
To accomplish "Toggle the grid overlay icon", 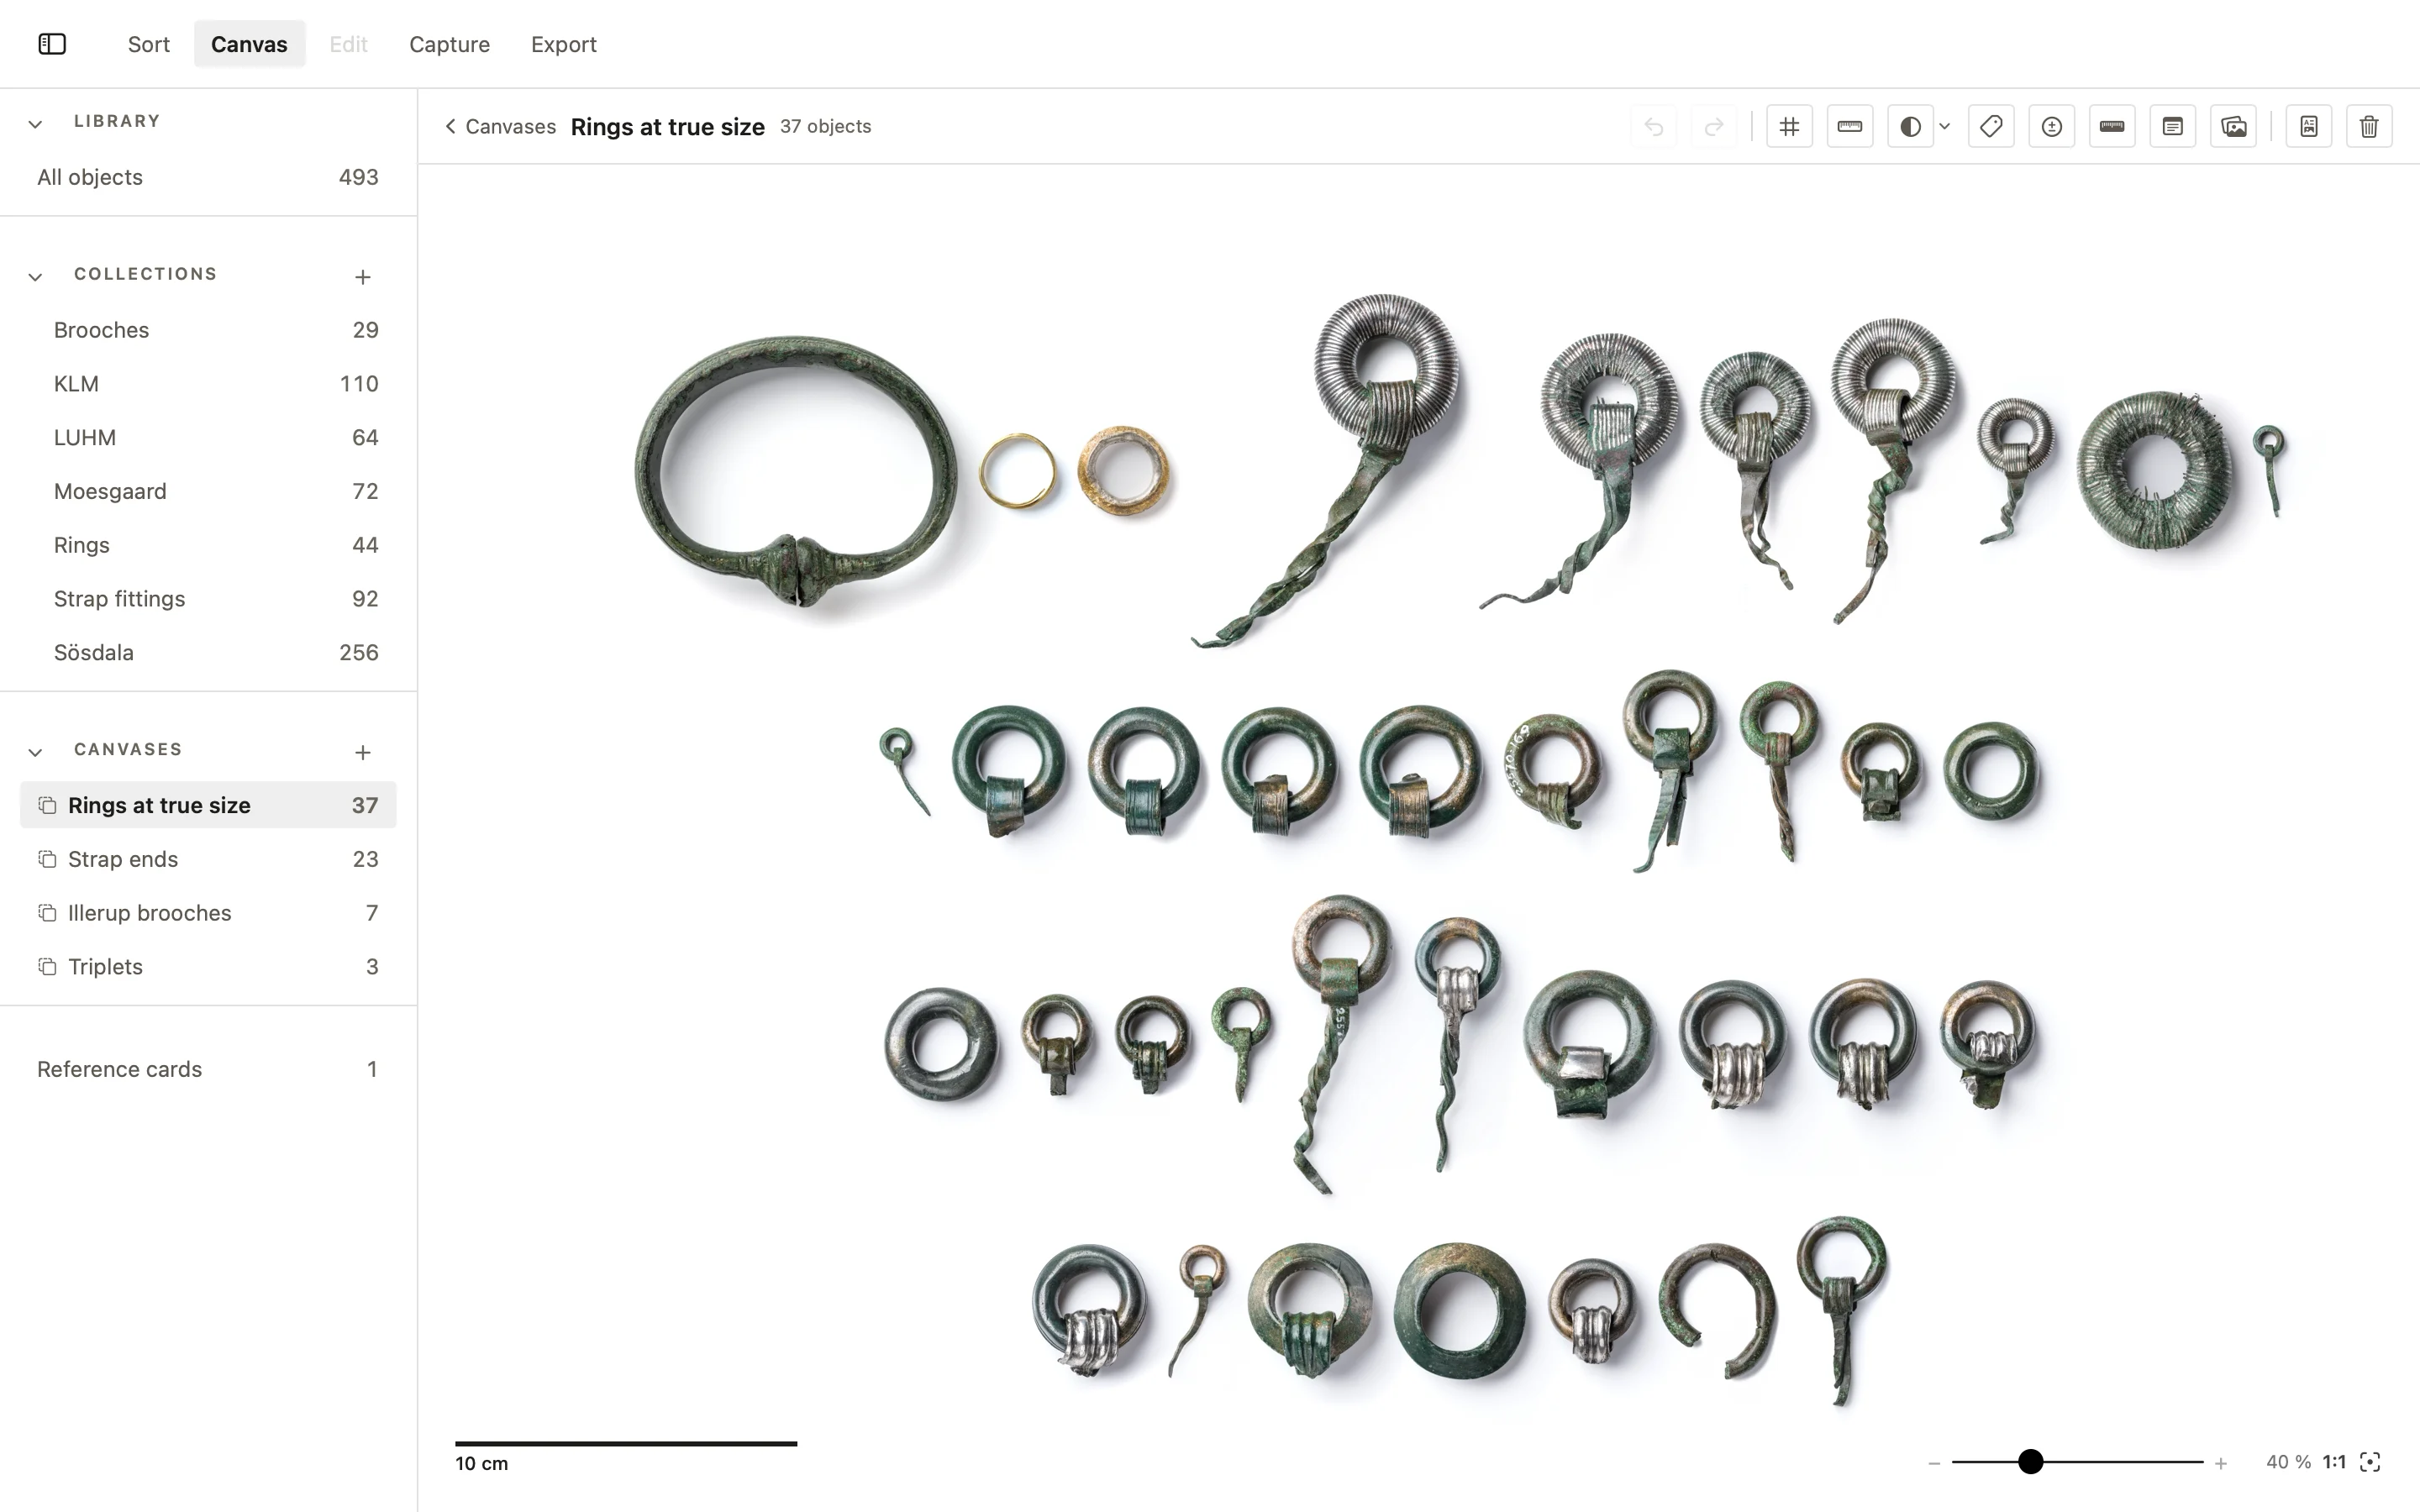I will 1789,127.
